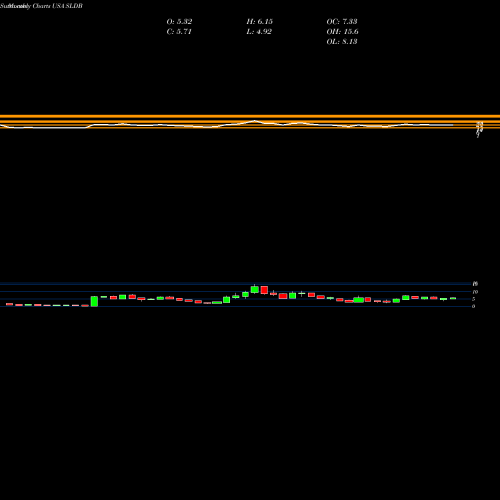Click the highest green candle at the chart peak

point(255,289)
